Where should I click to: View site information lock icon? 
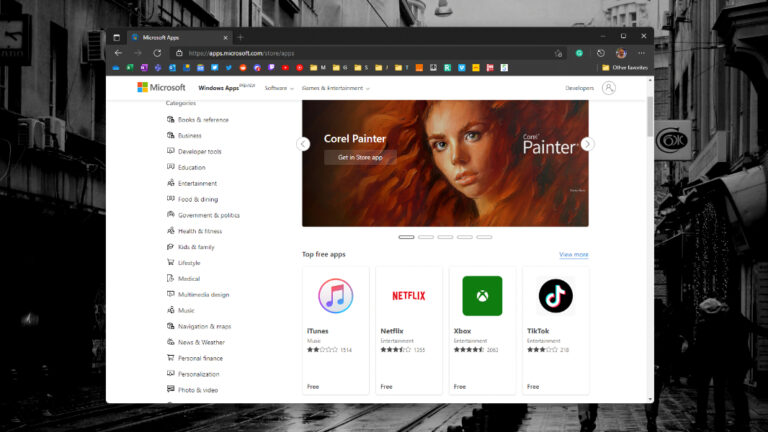click(x=179, y=53)
